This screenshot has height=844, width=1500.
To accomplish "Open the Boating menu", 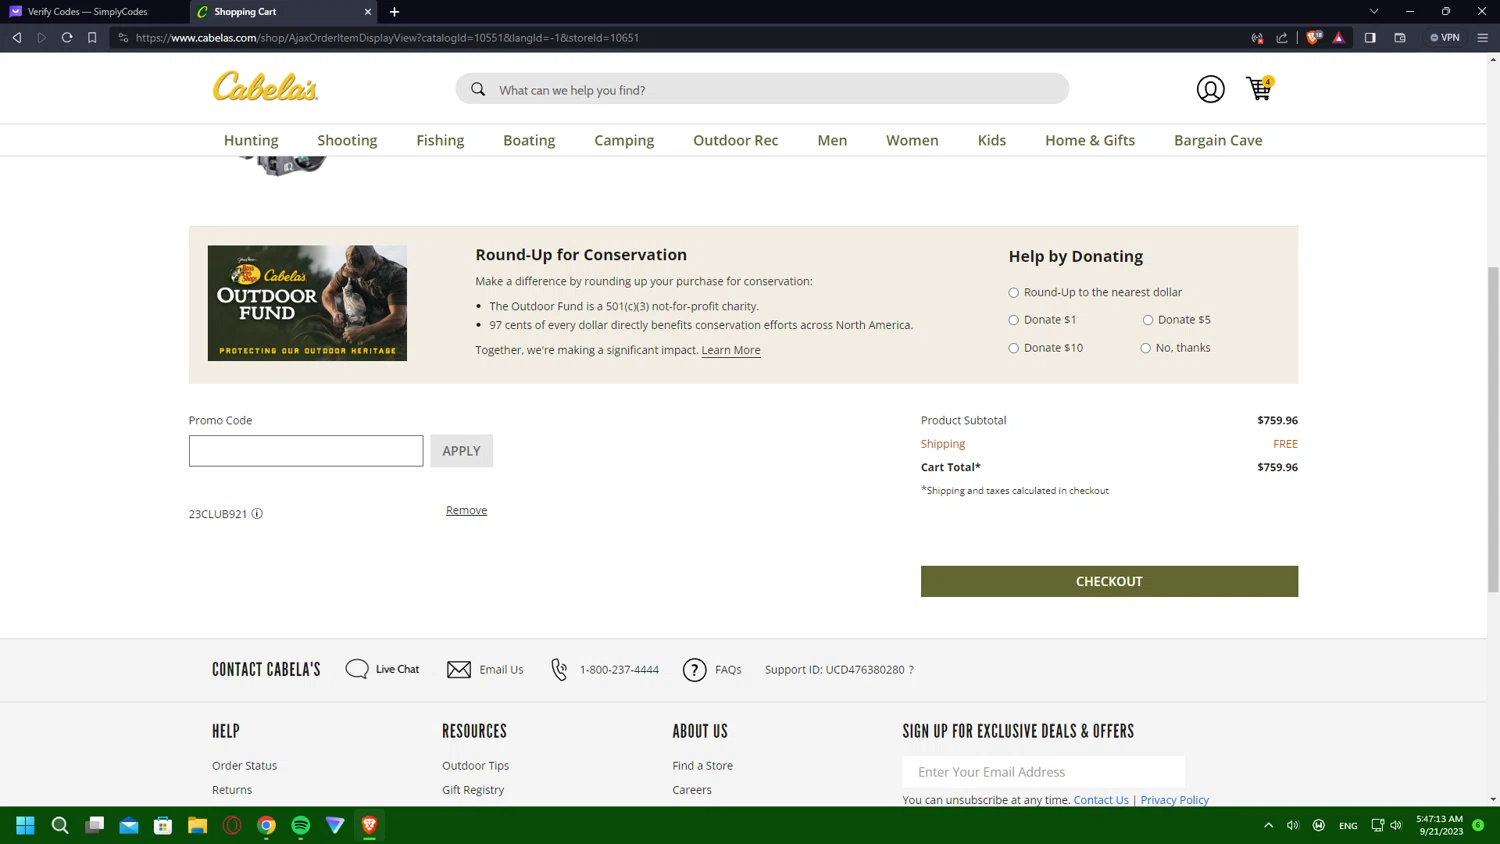I will pyautogui.click(x=529, y=140).
